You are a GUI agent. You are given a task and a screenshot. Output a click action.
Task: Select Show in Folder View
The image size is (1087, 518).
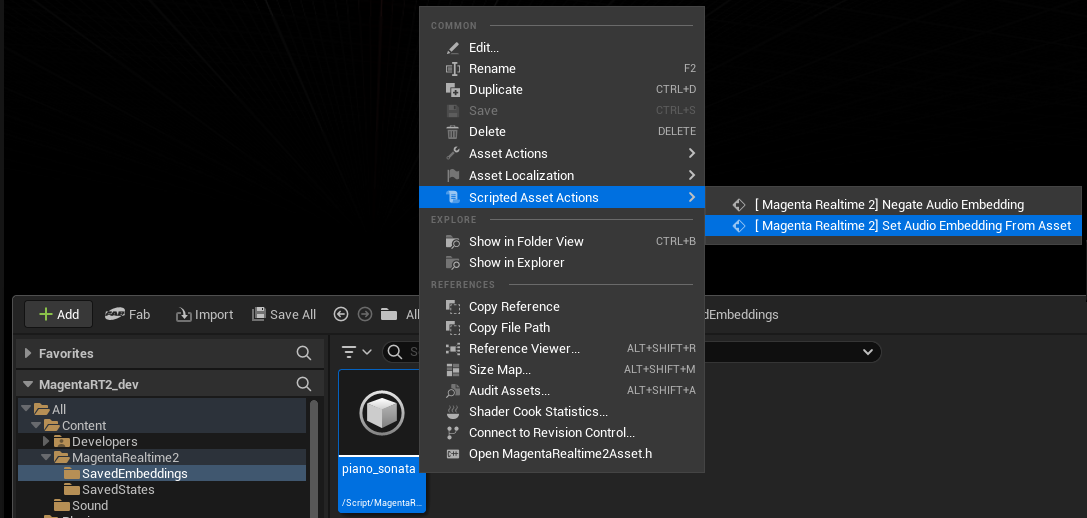[x=562, y=241]
